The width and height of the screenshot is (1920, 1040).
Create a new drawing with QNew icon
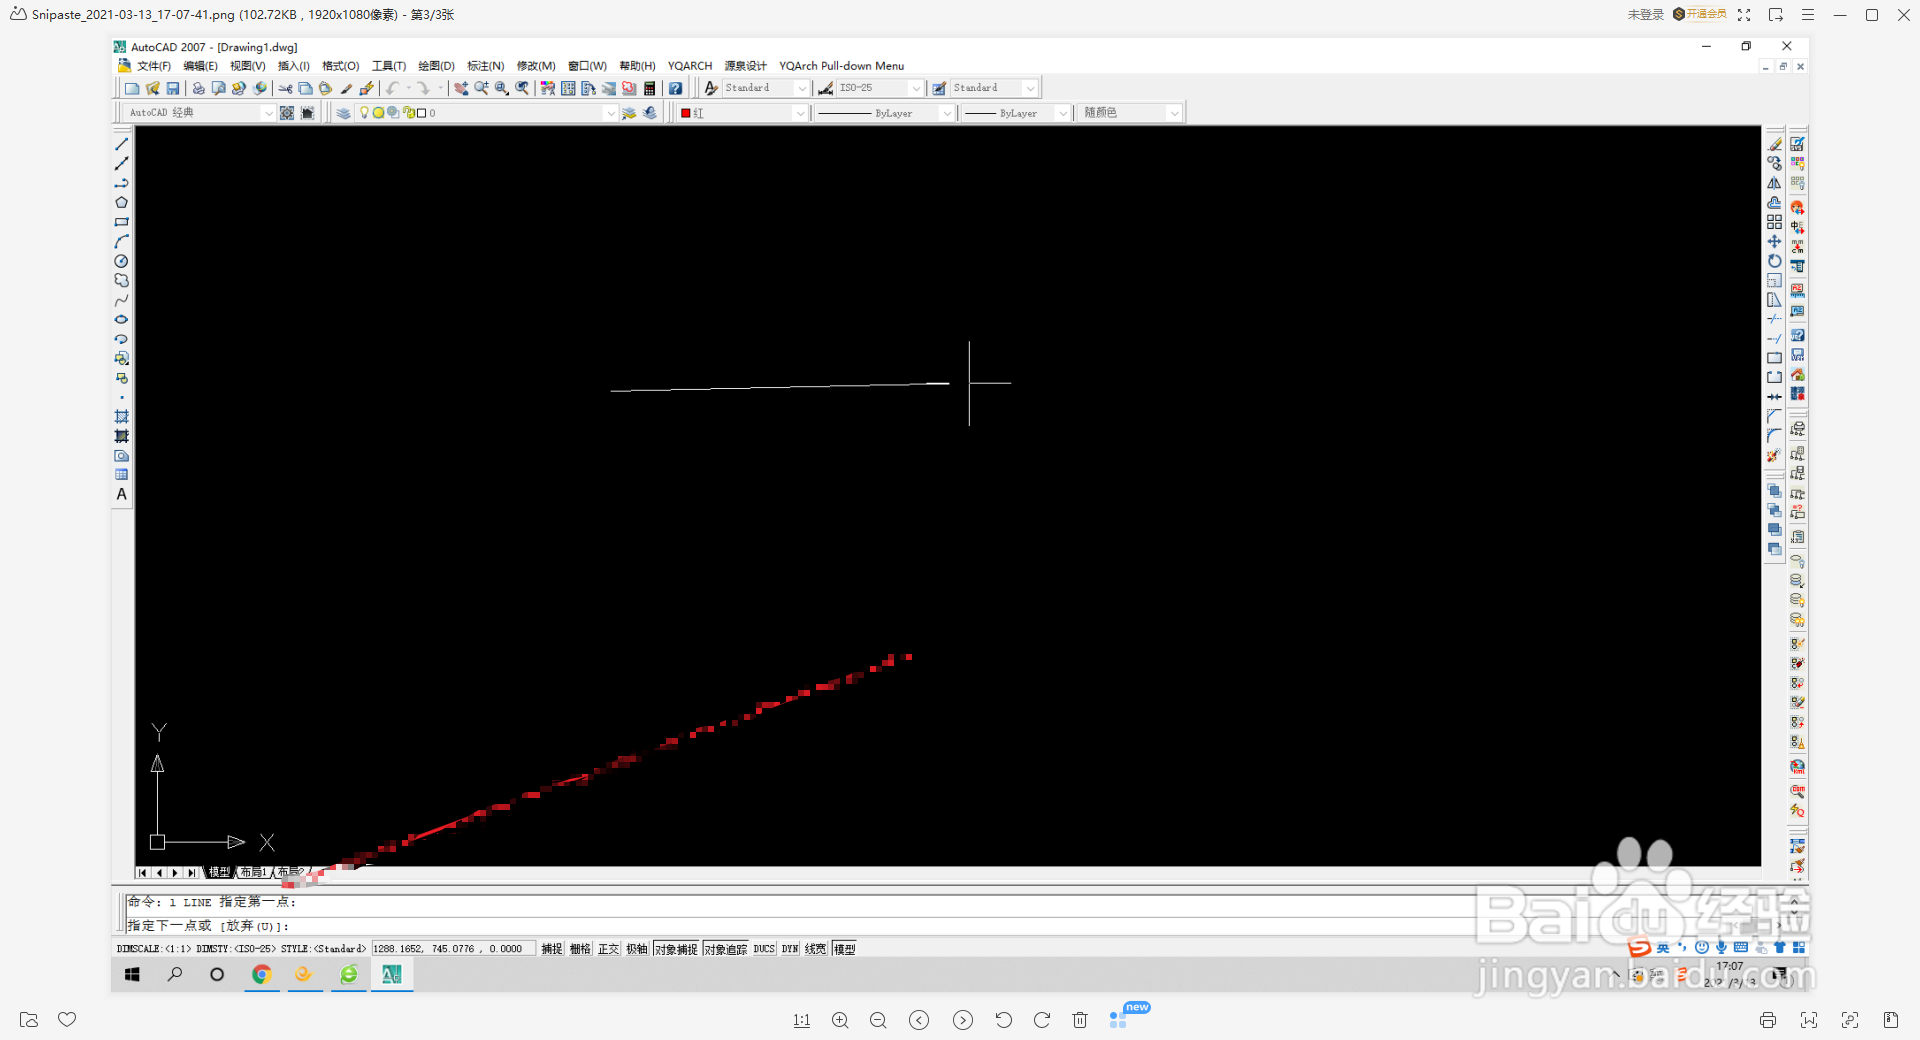click(132, 88)
